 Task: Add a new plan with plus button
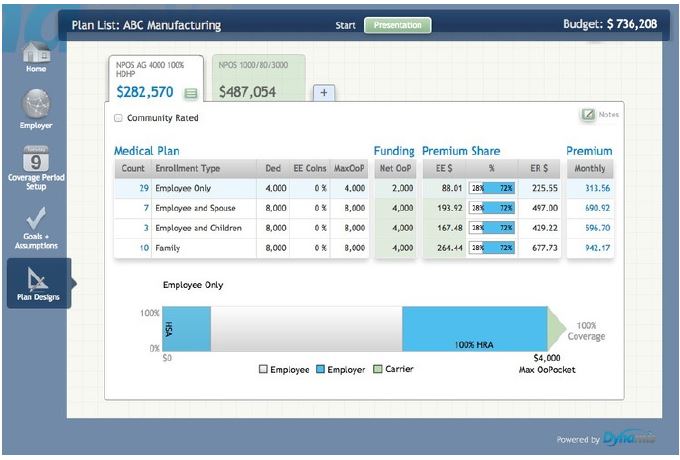point(324,93)
